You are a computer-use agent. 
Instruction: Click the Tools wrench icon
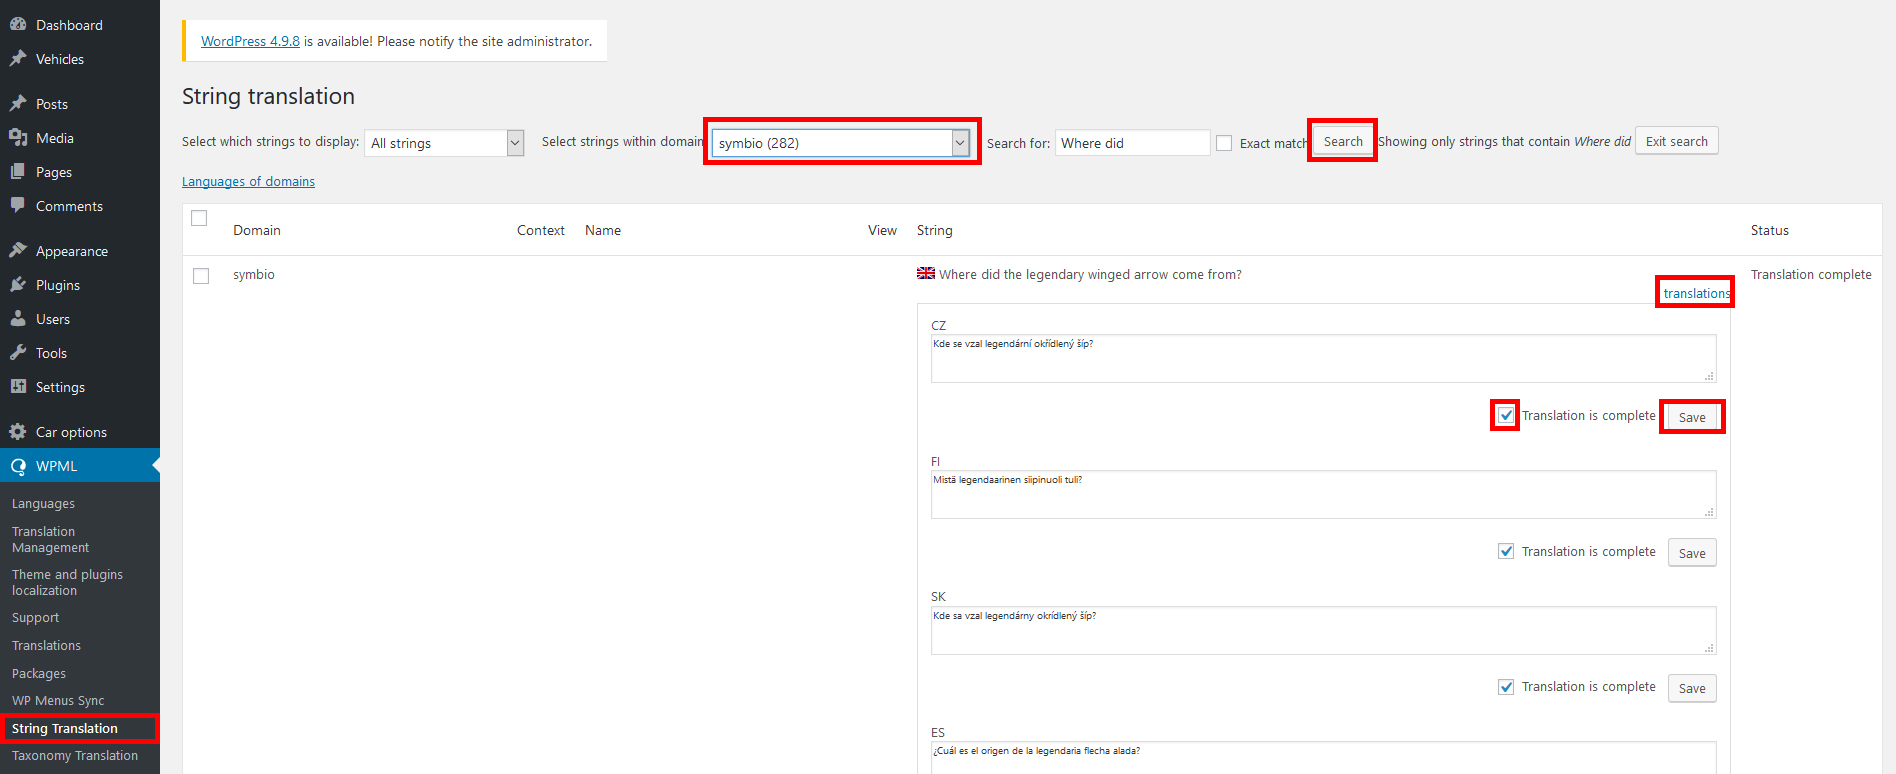[x=18, y=352]
